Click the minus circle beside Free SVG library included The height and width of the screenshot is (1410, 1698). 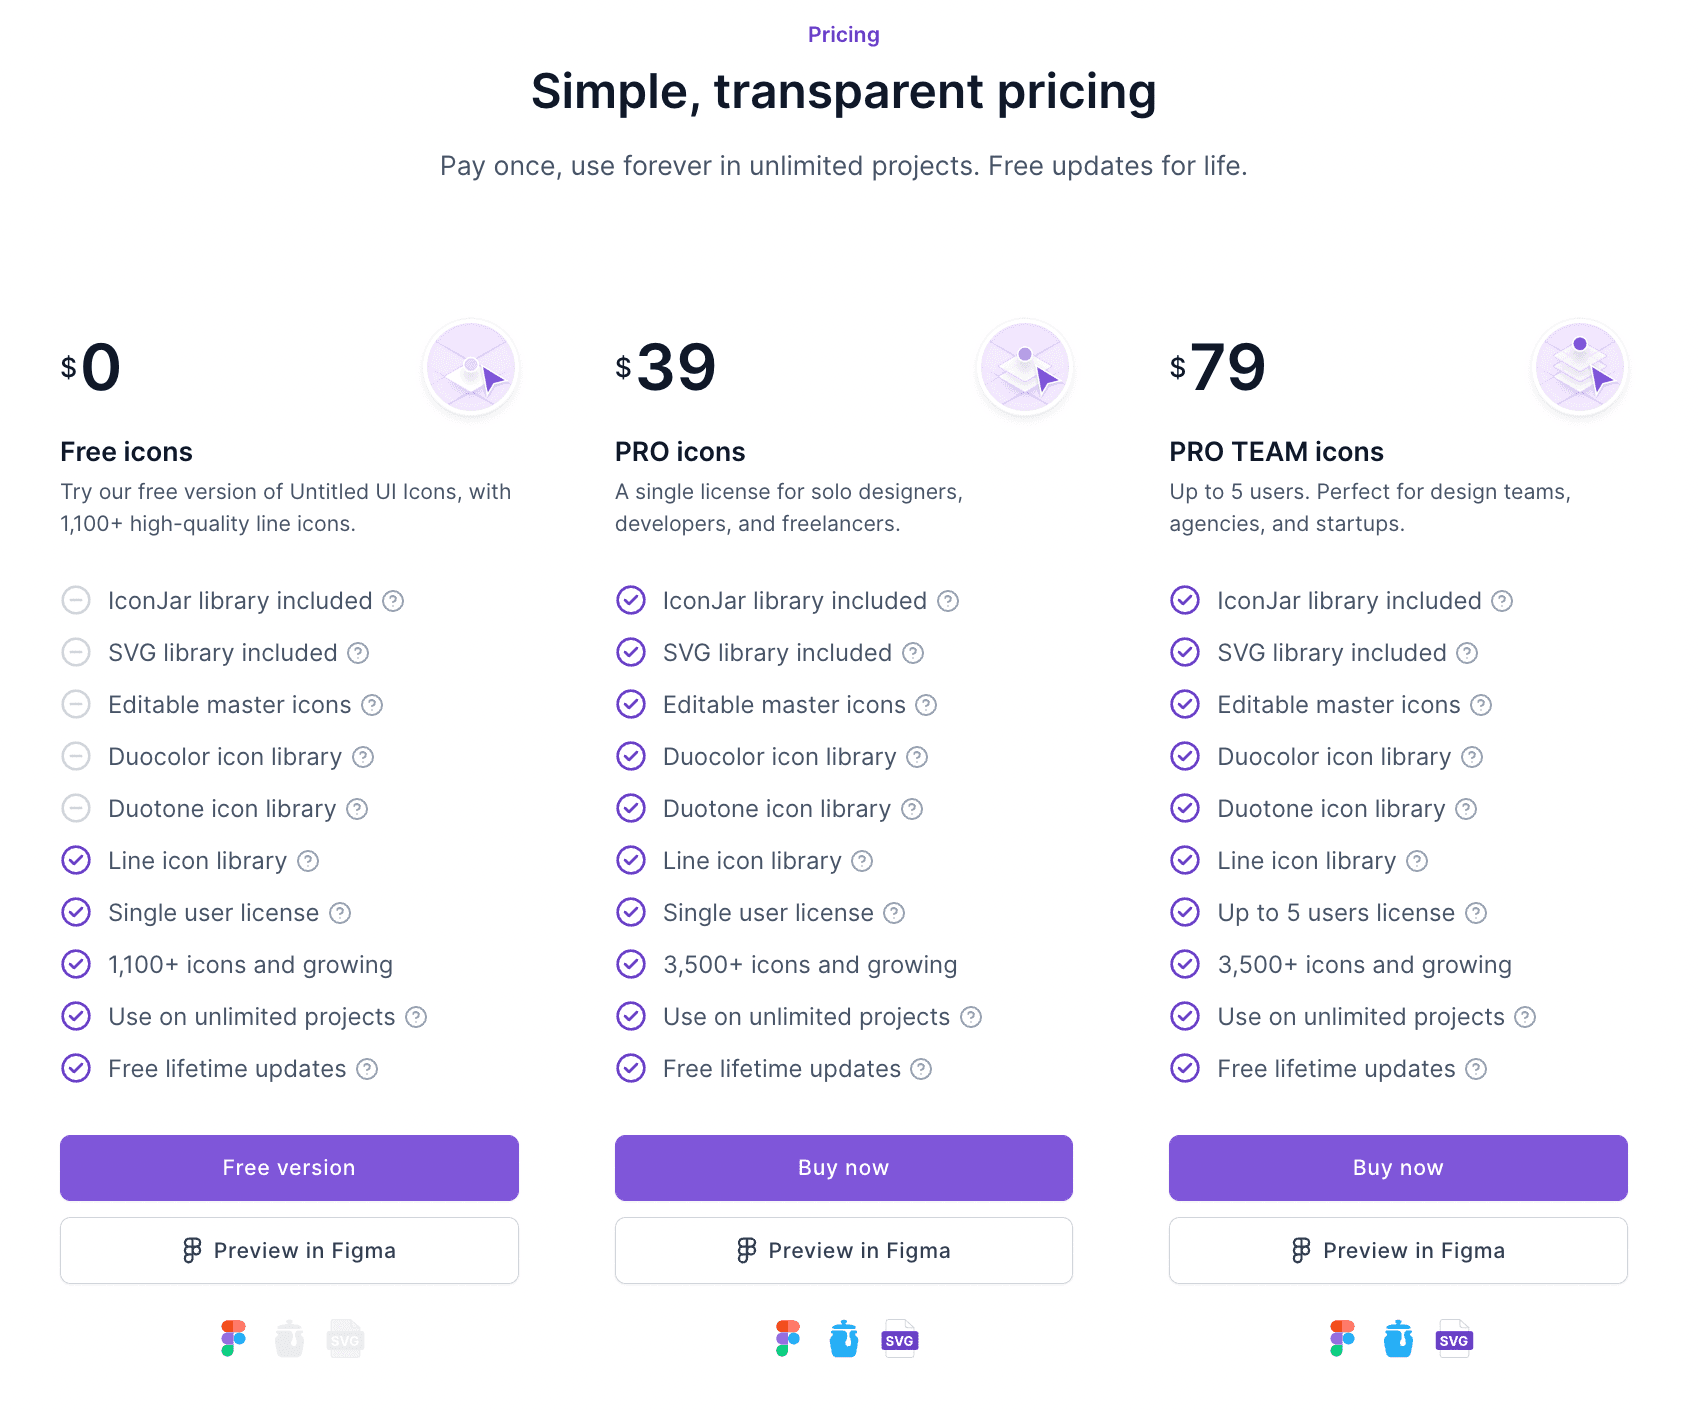[76, 652]
